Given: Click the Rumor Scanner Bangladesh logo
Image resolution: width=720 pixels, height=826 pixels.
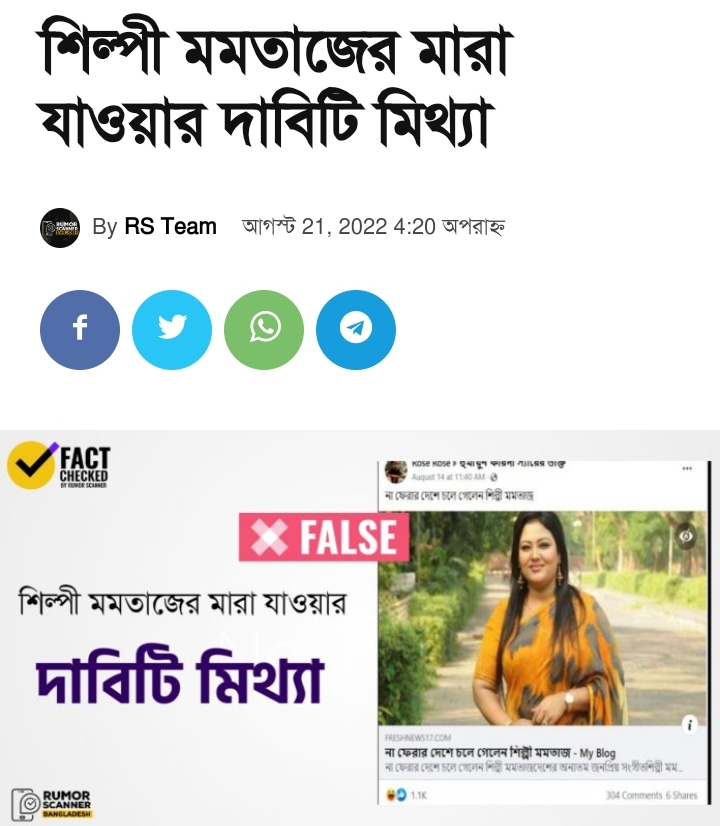Looking at the screenshot, I should click(52, 803).
